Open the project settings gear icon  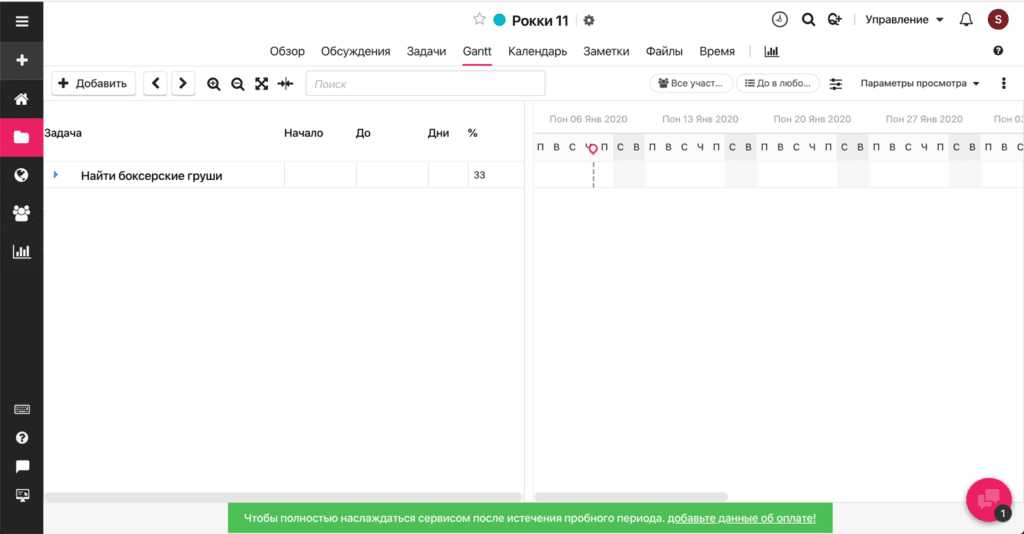pos(589,20)
